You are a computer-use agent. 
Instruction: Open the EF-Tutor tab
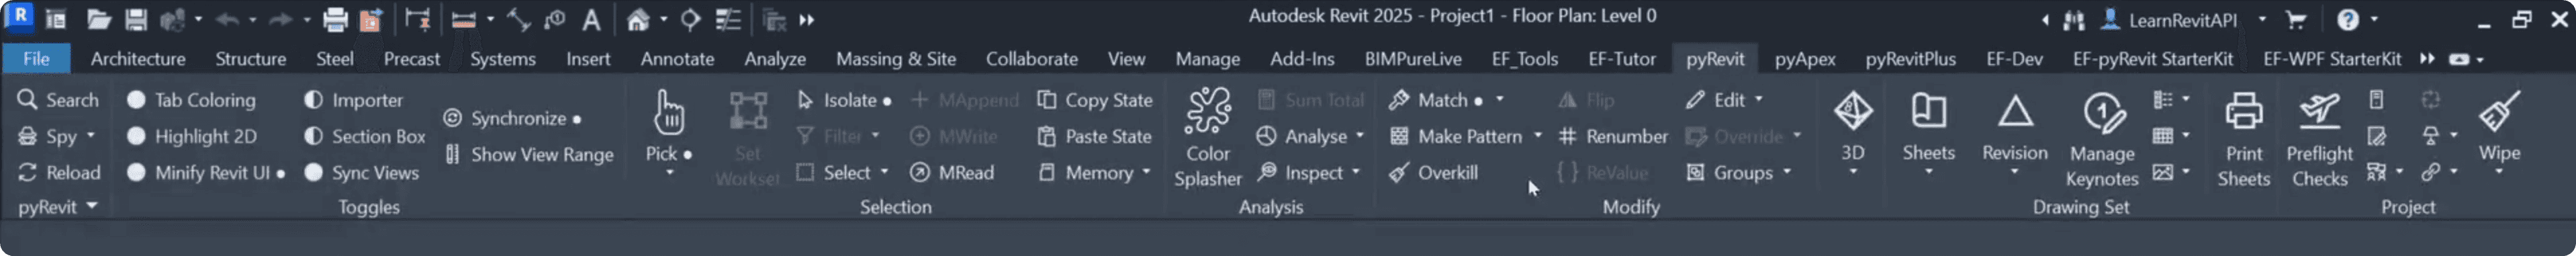tap(1621, 59)
